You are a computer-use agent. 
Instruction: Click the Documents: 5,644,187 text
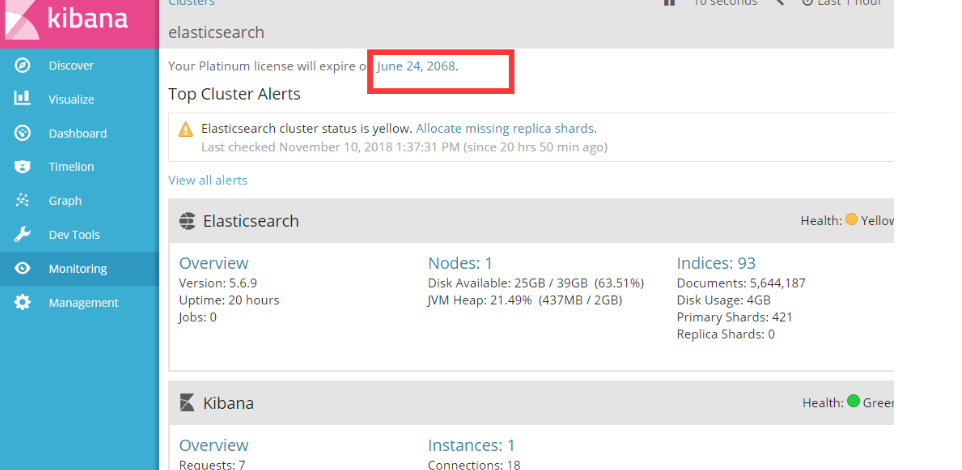point(741,283)
